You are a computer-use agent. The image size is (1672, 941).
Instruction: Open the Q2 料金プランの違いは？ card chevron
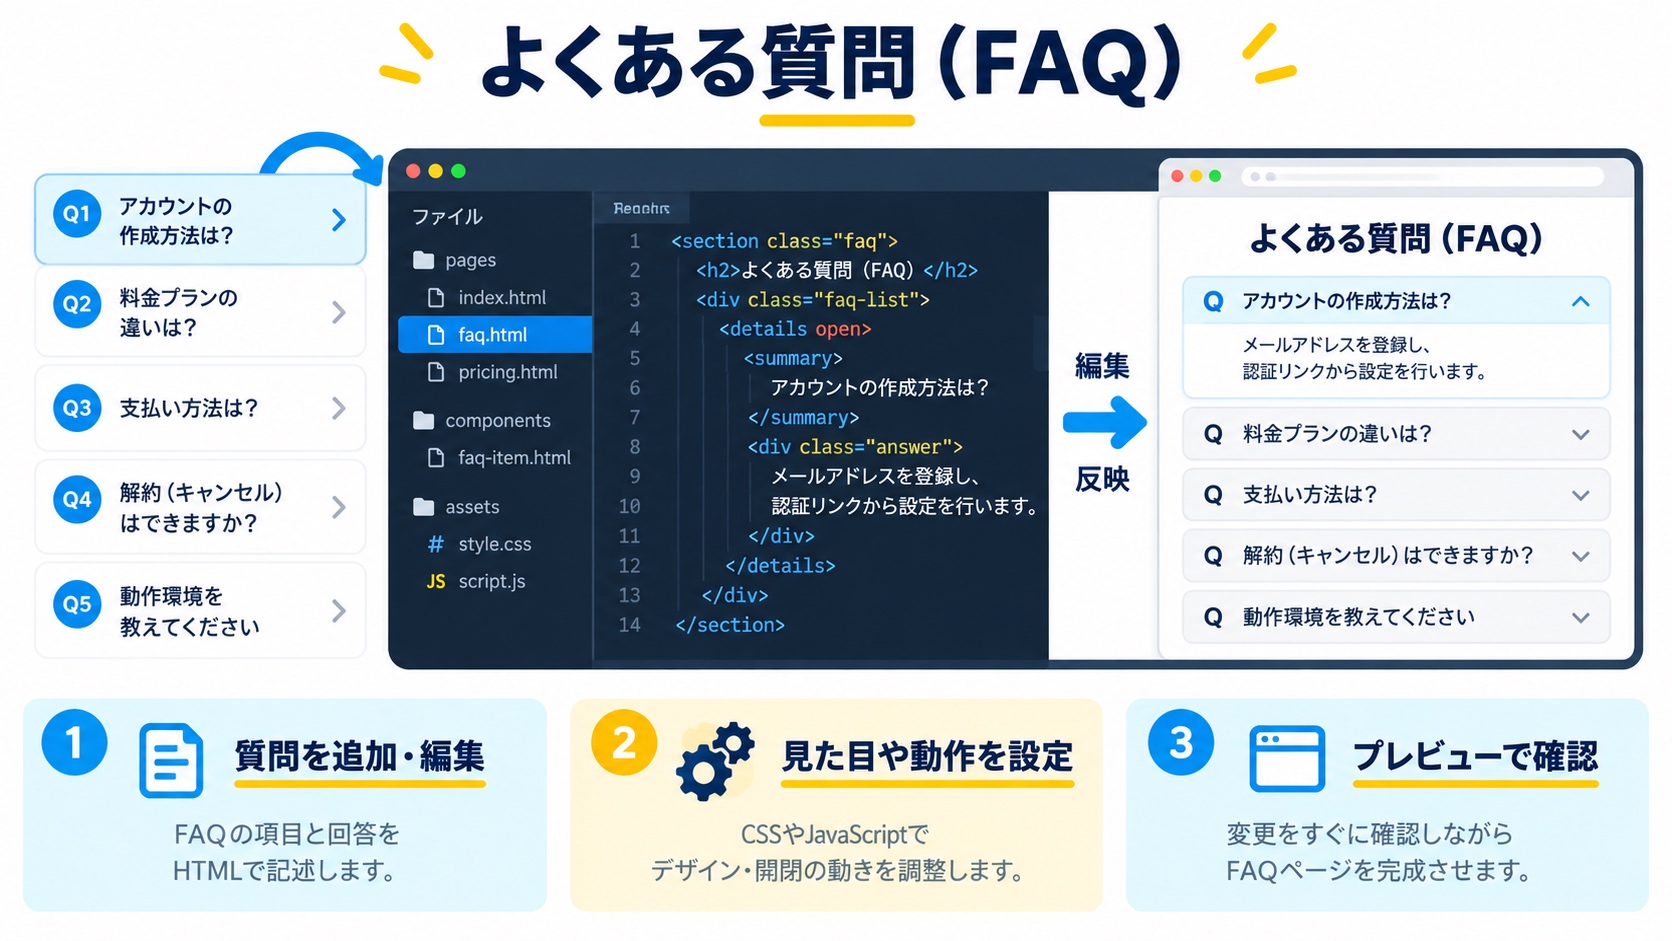[x=339, y=313]
